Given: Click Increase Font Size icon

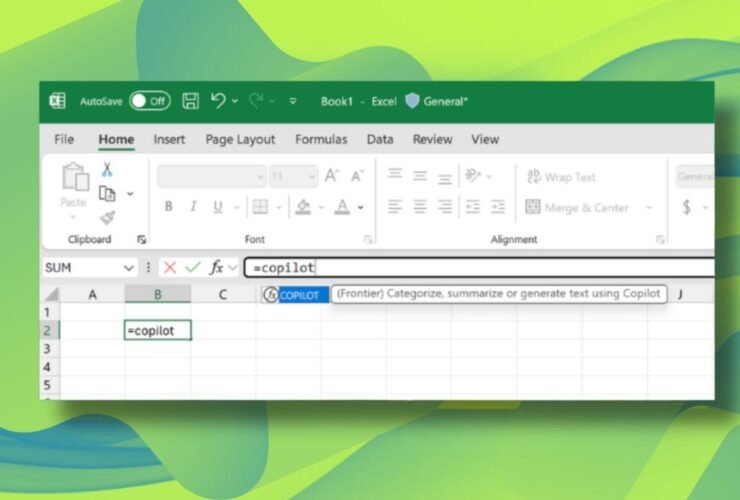Looking at the screenshot, I should 332,176.
